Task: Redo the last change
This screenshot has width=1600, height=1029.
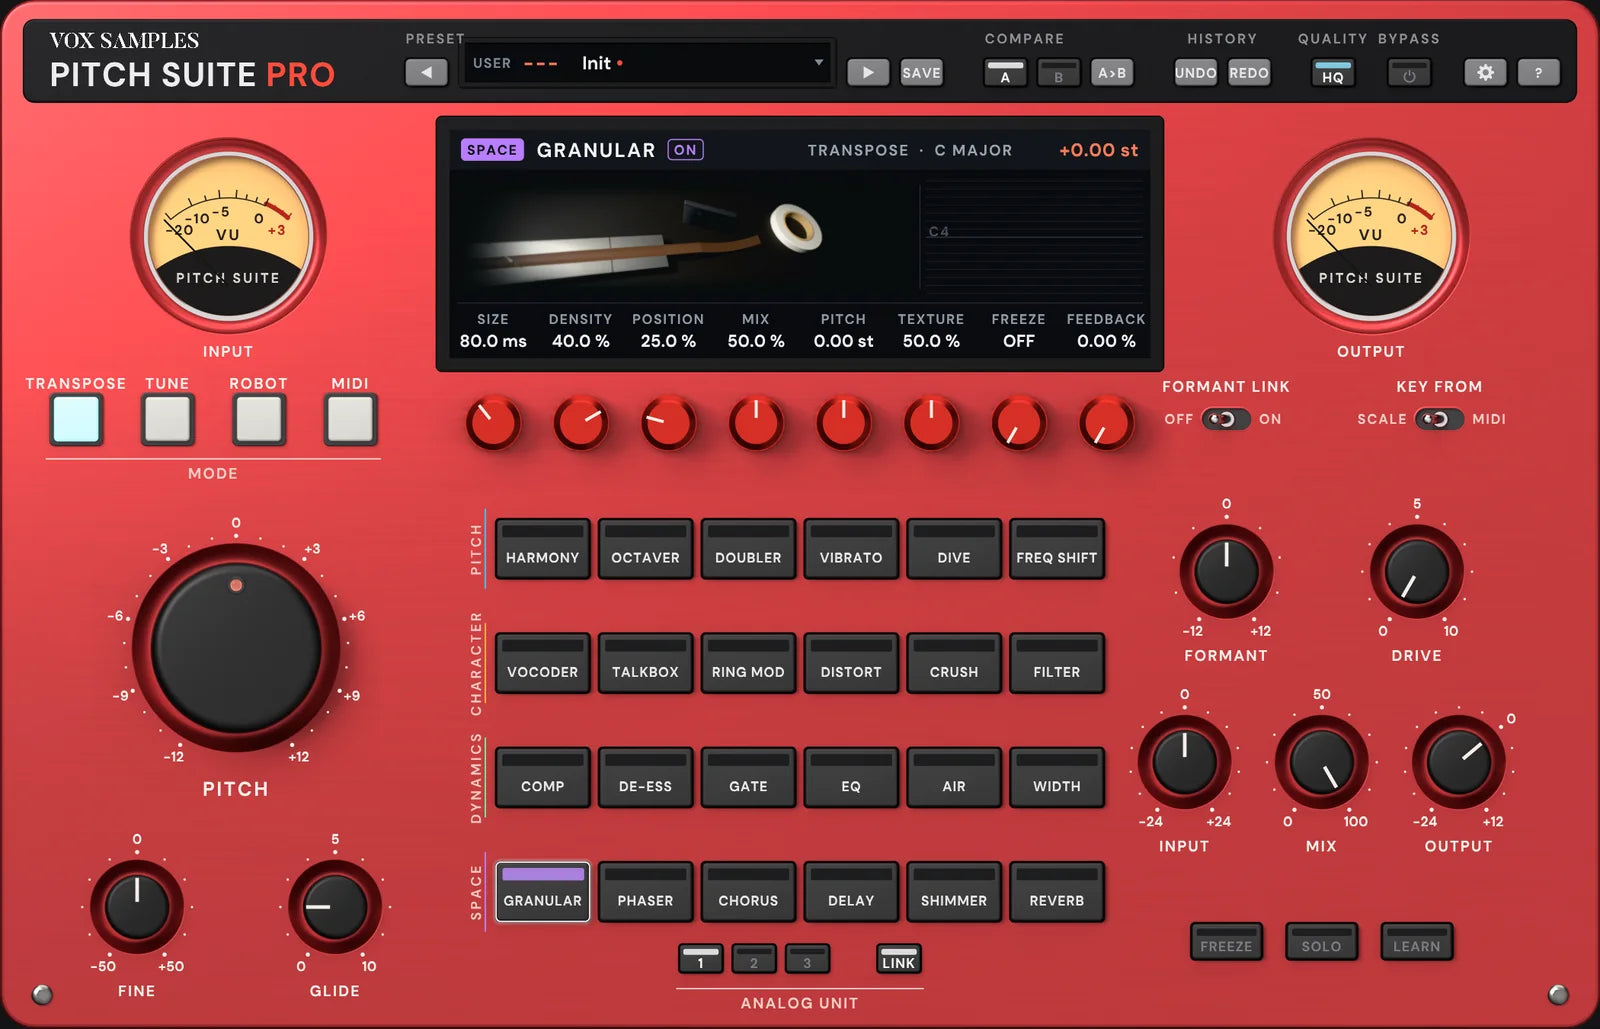Action: pos(1249,72)
